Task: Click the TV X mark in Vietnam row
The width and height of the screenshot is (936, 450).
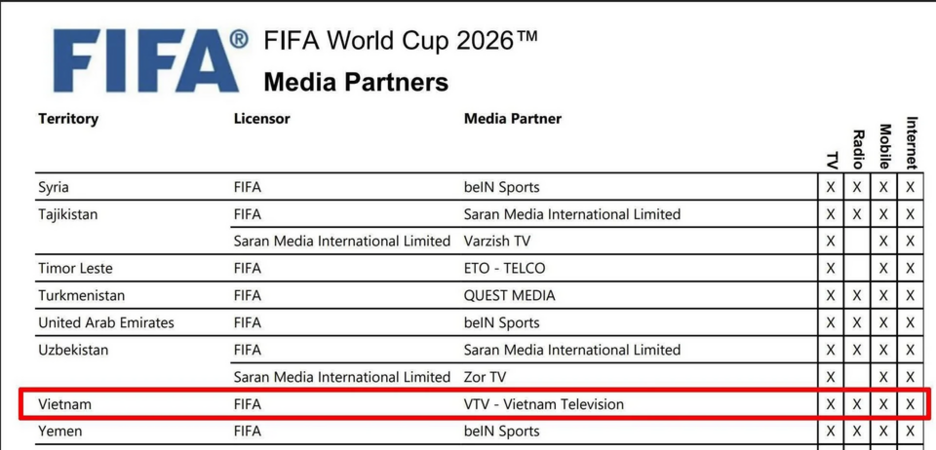Action: (830, 405)
